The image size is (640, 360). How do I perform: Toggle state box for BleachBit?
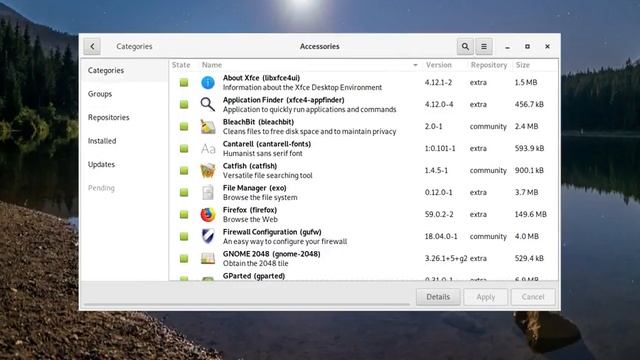[184, 127]
